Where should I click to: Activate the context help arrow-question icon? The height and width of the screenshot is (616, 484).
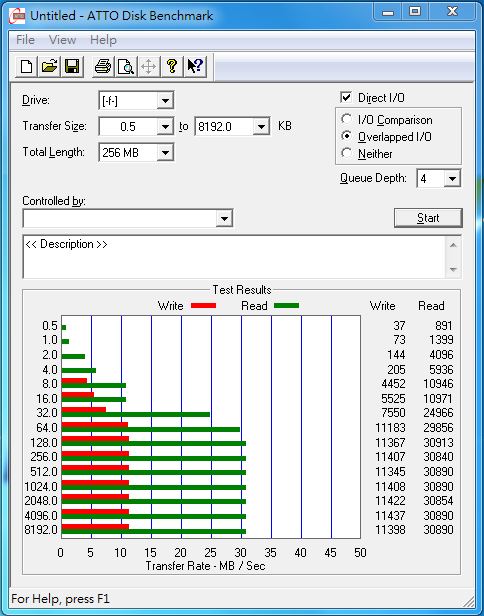[x=195, y=66]
